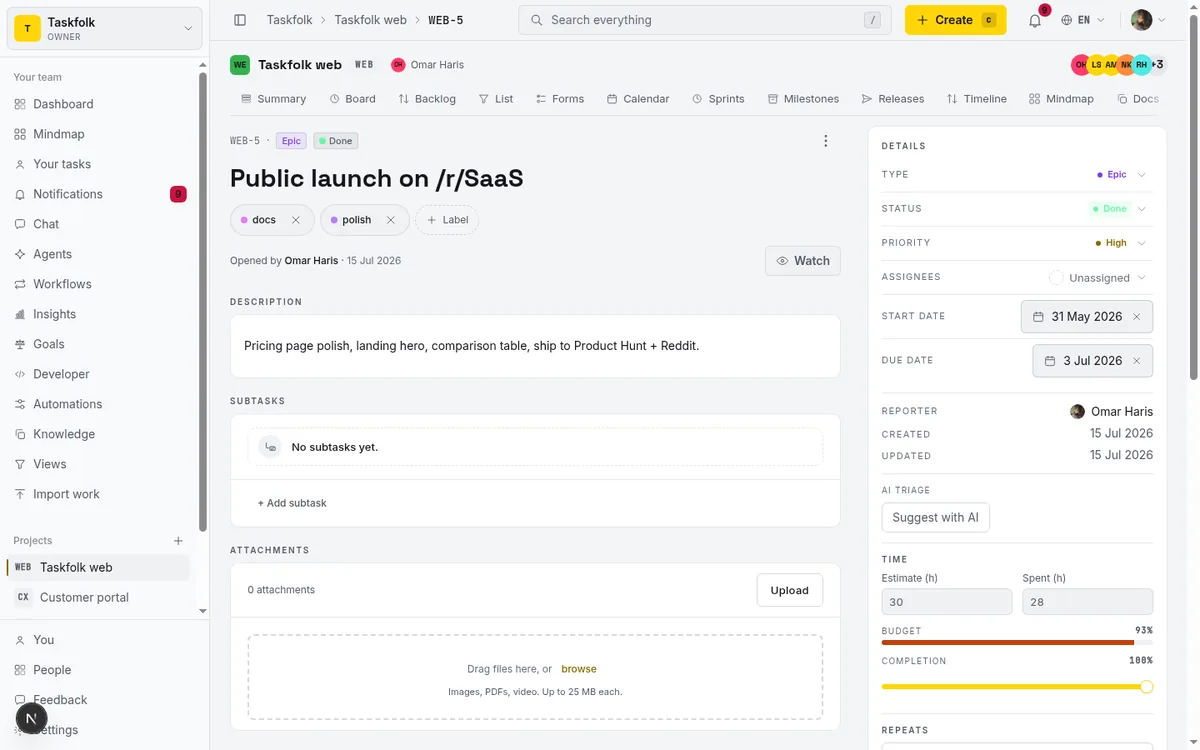This screenshot has width=1200, height=750.
Task: Open Notifications in the sidebar
Action: coord(98,194)
